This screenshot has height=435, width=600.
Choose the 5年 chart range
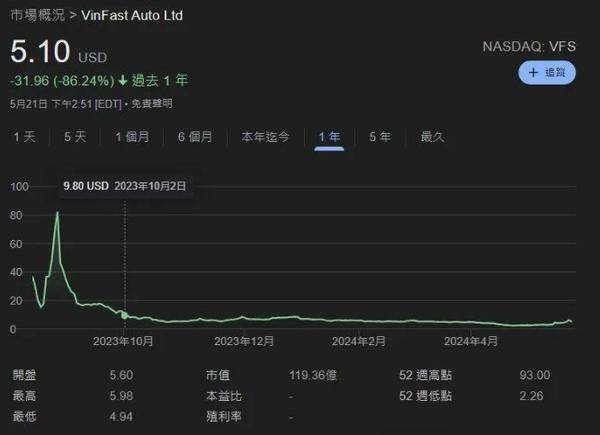click(x=379, y=137)
